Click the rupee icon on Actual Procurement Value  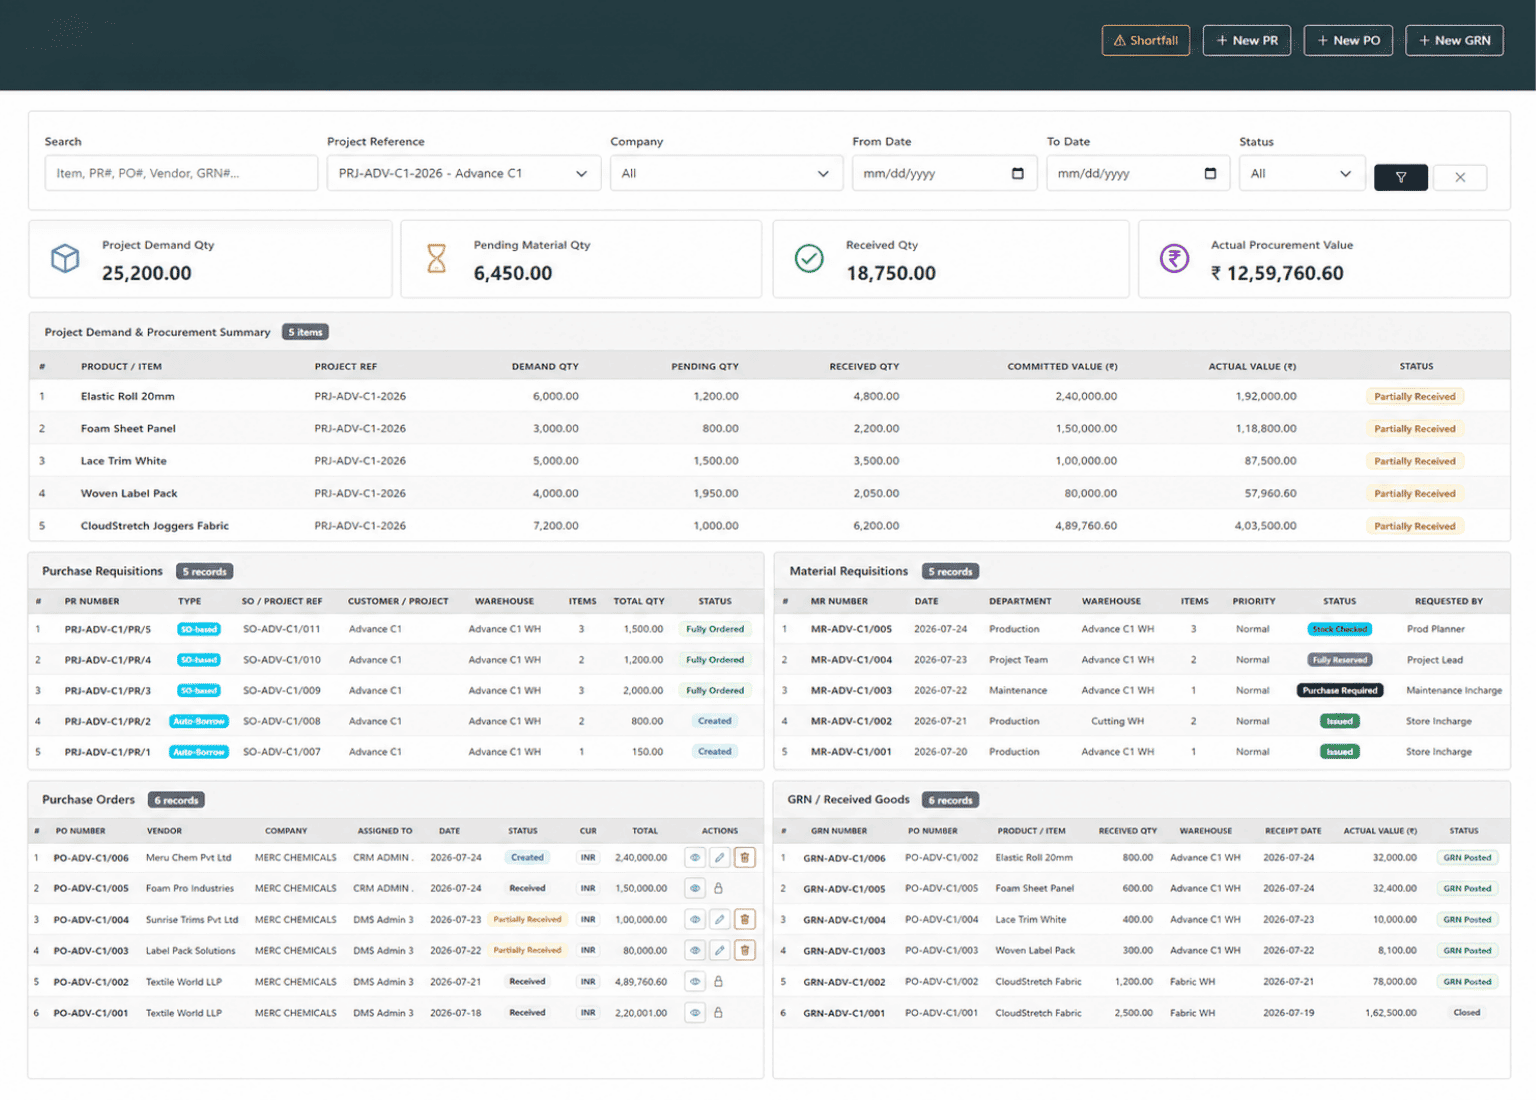click(1174, 259)
